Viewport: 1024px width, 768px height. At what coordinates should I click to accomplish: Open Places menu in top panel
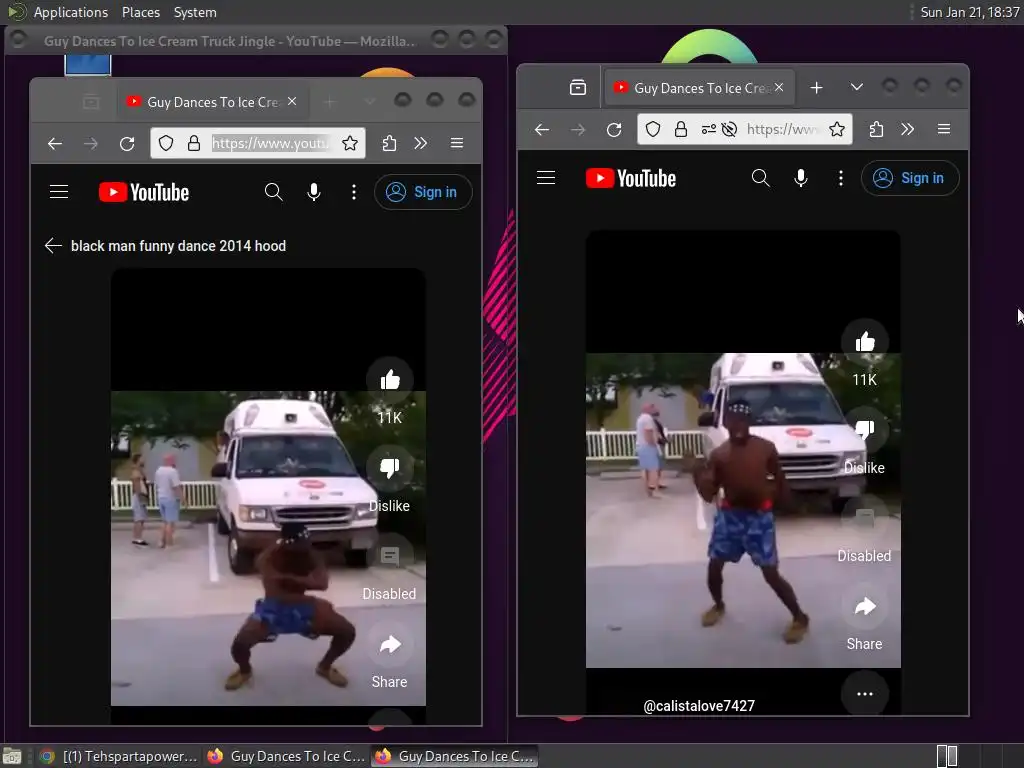pos(140,12)
